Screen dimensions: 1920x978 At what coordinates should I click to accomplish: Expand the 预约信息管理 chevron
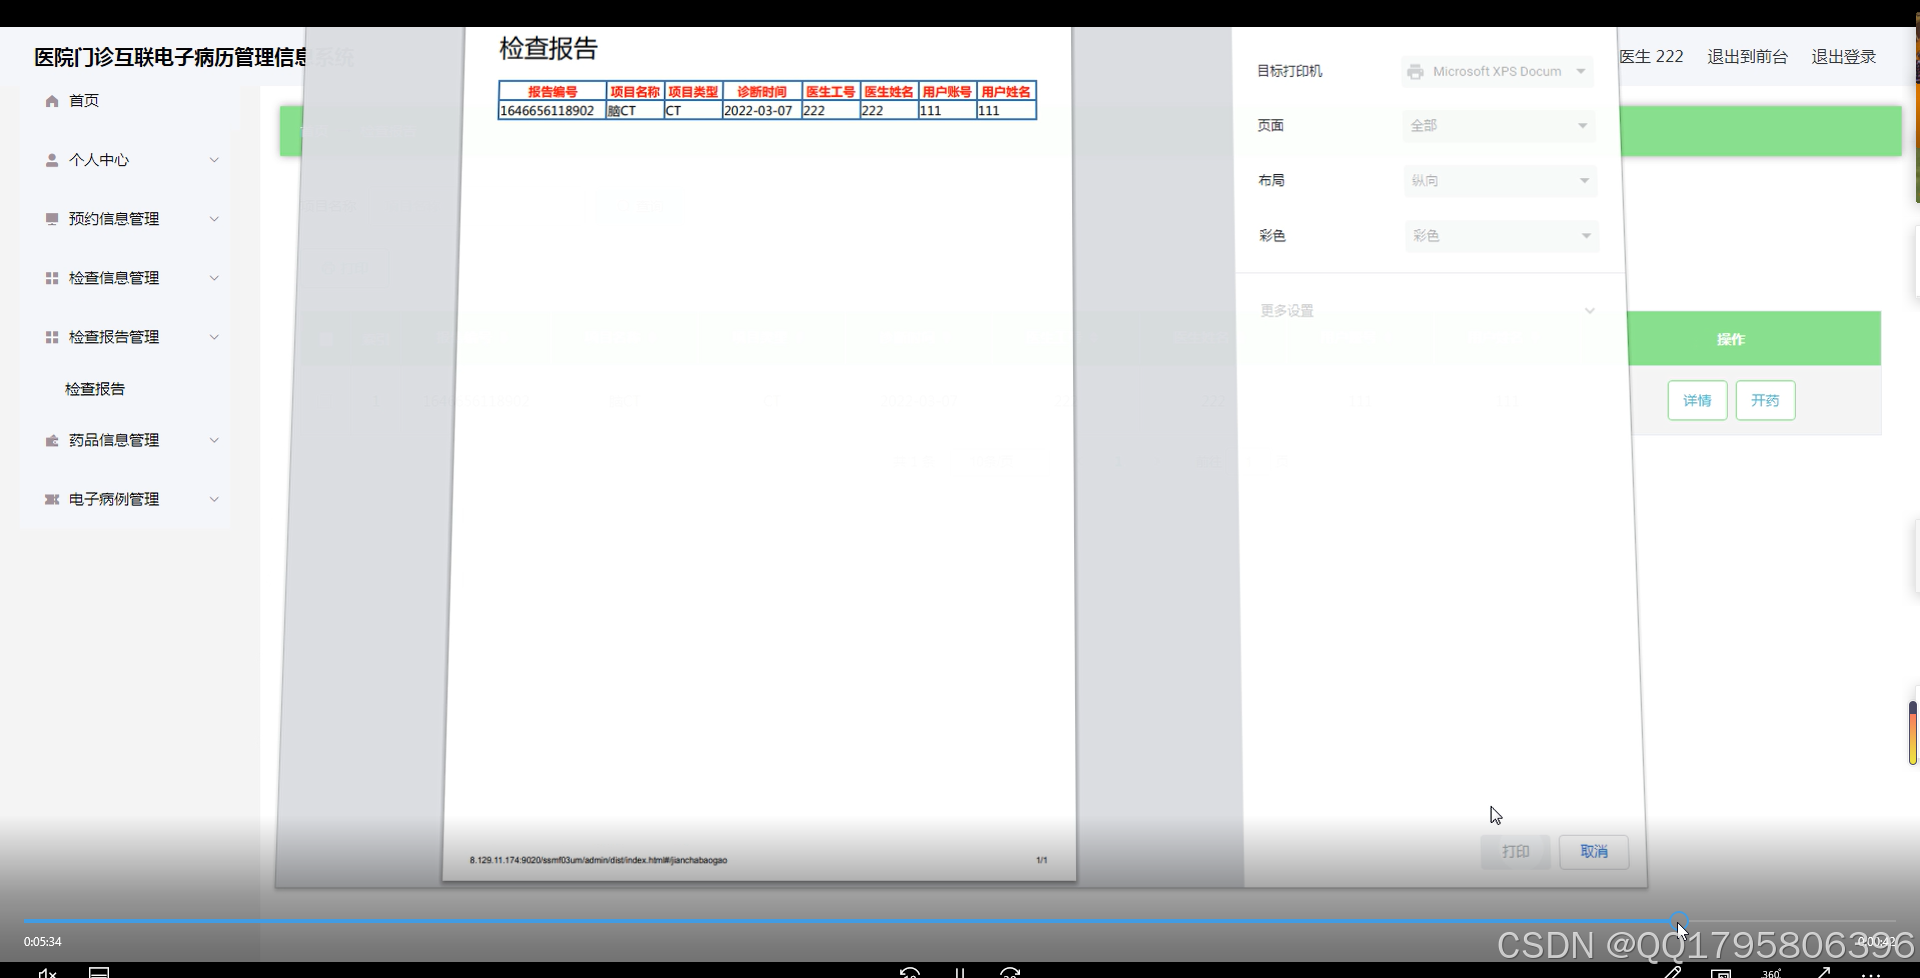click(214, 219)
